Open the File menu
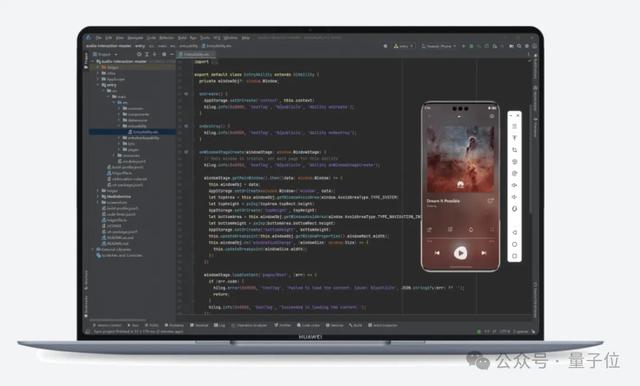 tap(99, 38)
